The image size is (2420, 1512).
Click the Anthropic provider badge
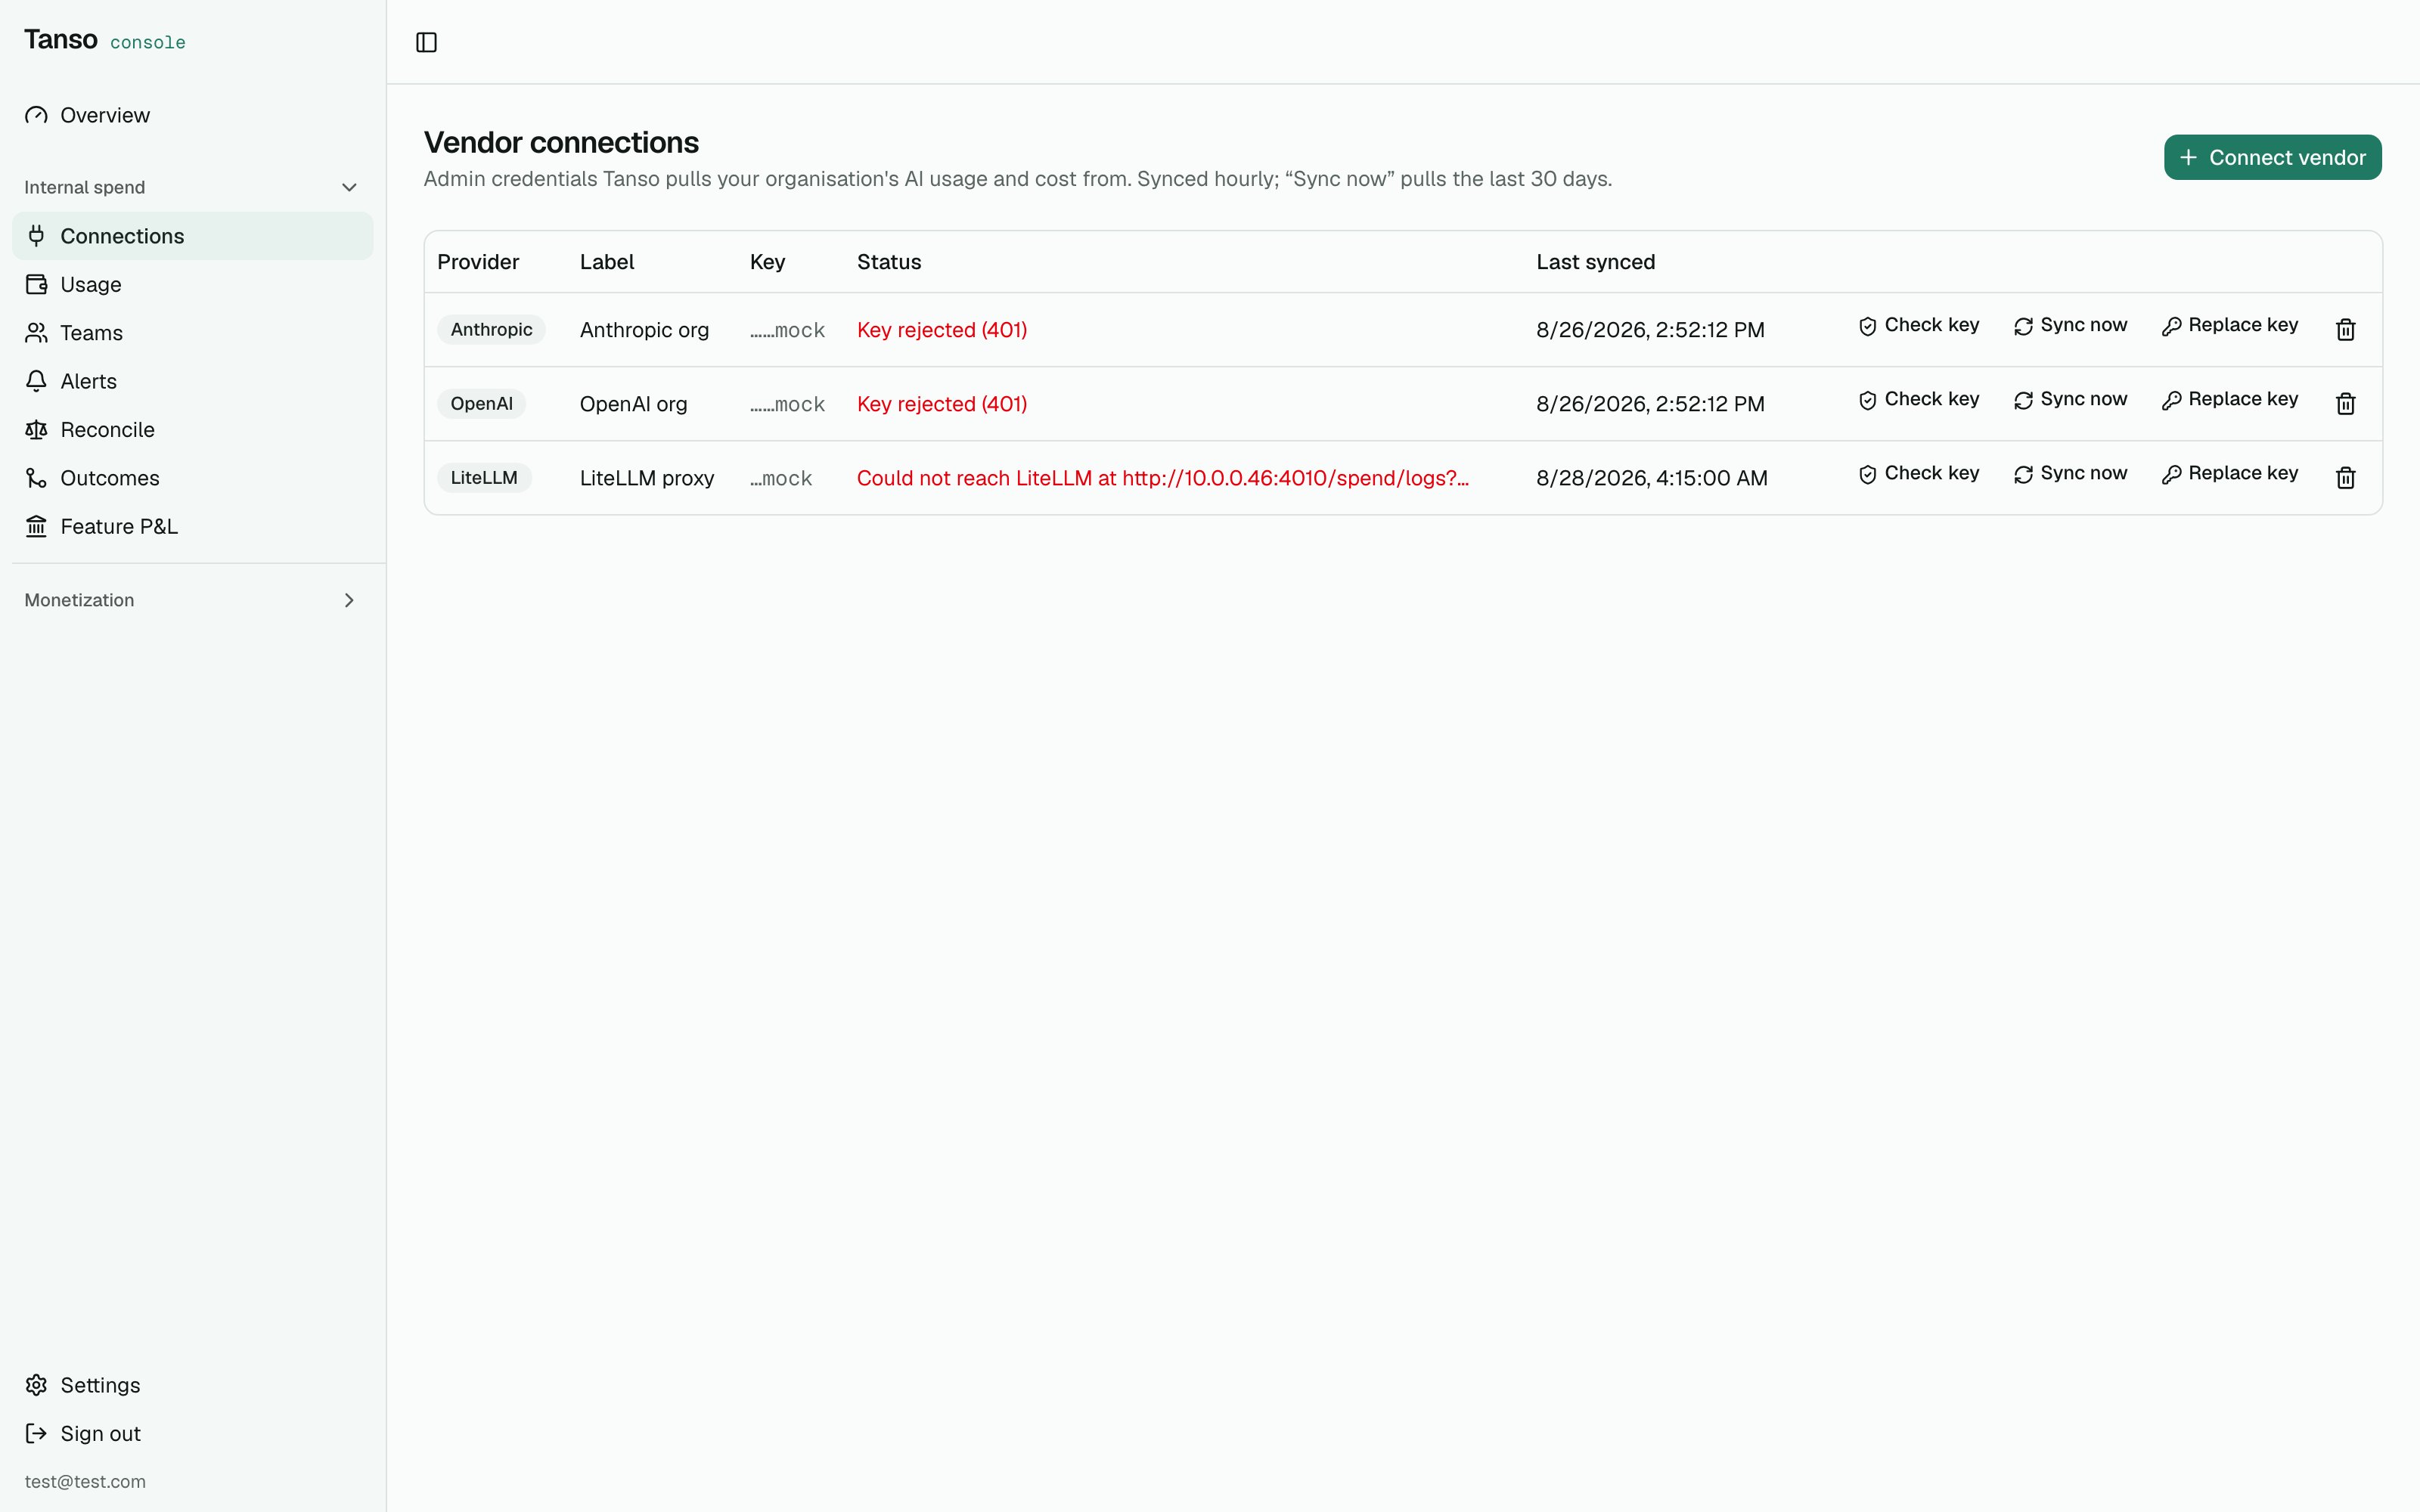491,330
